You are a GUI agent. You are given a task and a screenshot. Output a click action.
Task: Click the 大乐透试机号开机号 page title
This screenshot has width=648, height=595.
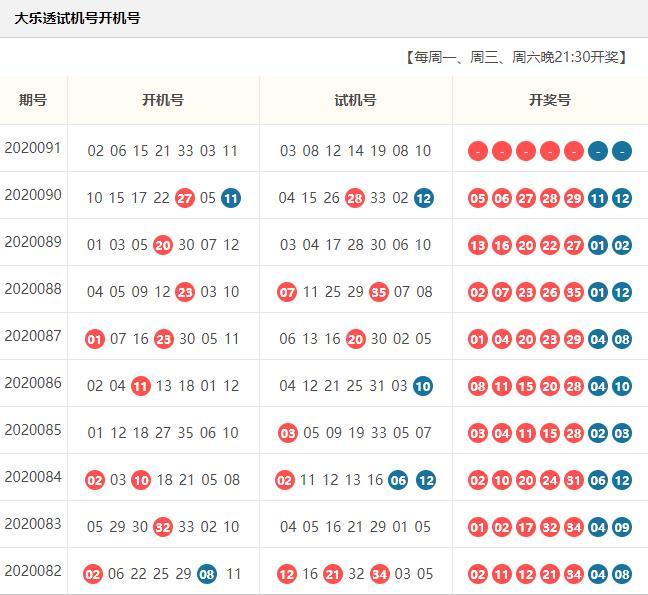(77, 18)
